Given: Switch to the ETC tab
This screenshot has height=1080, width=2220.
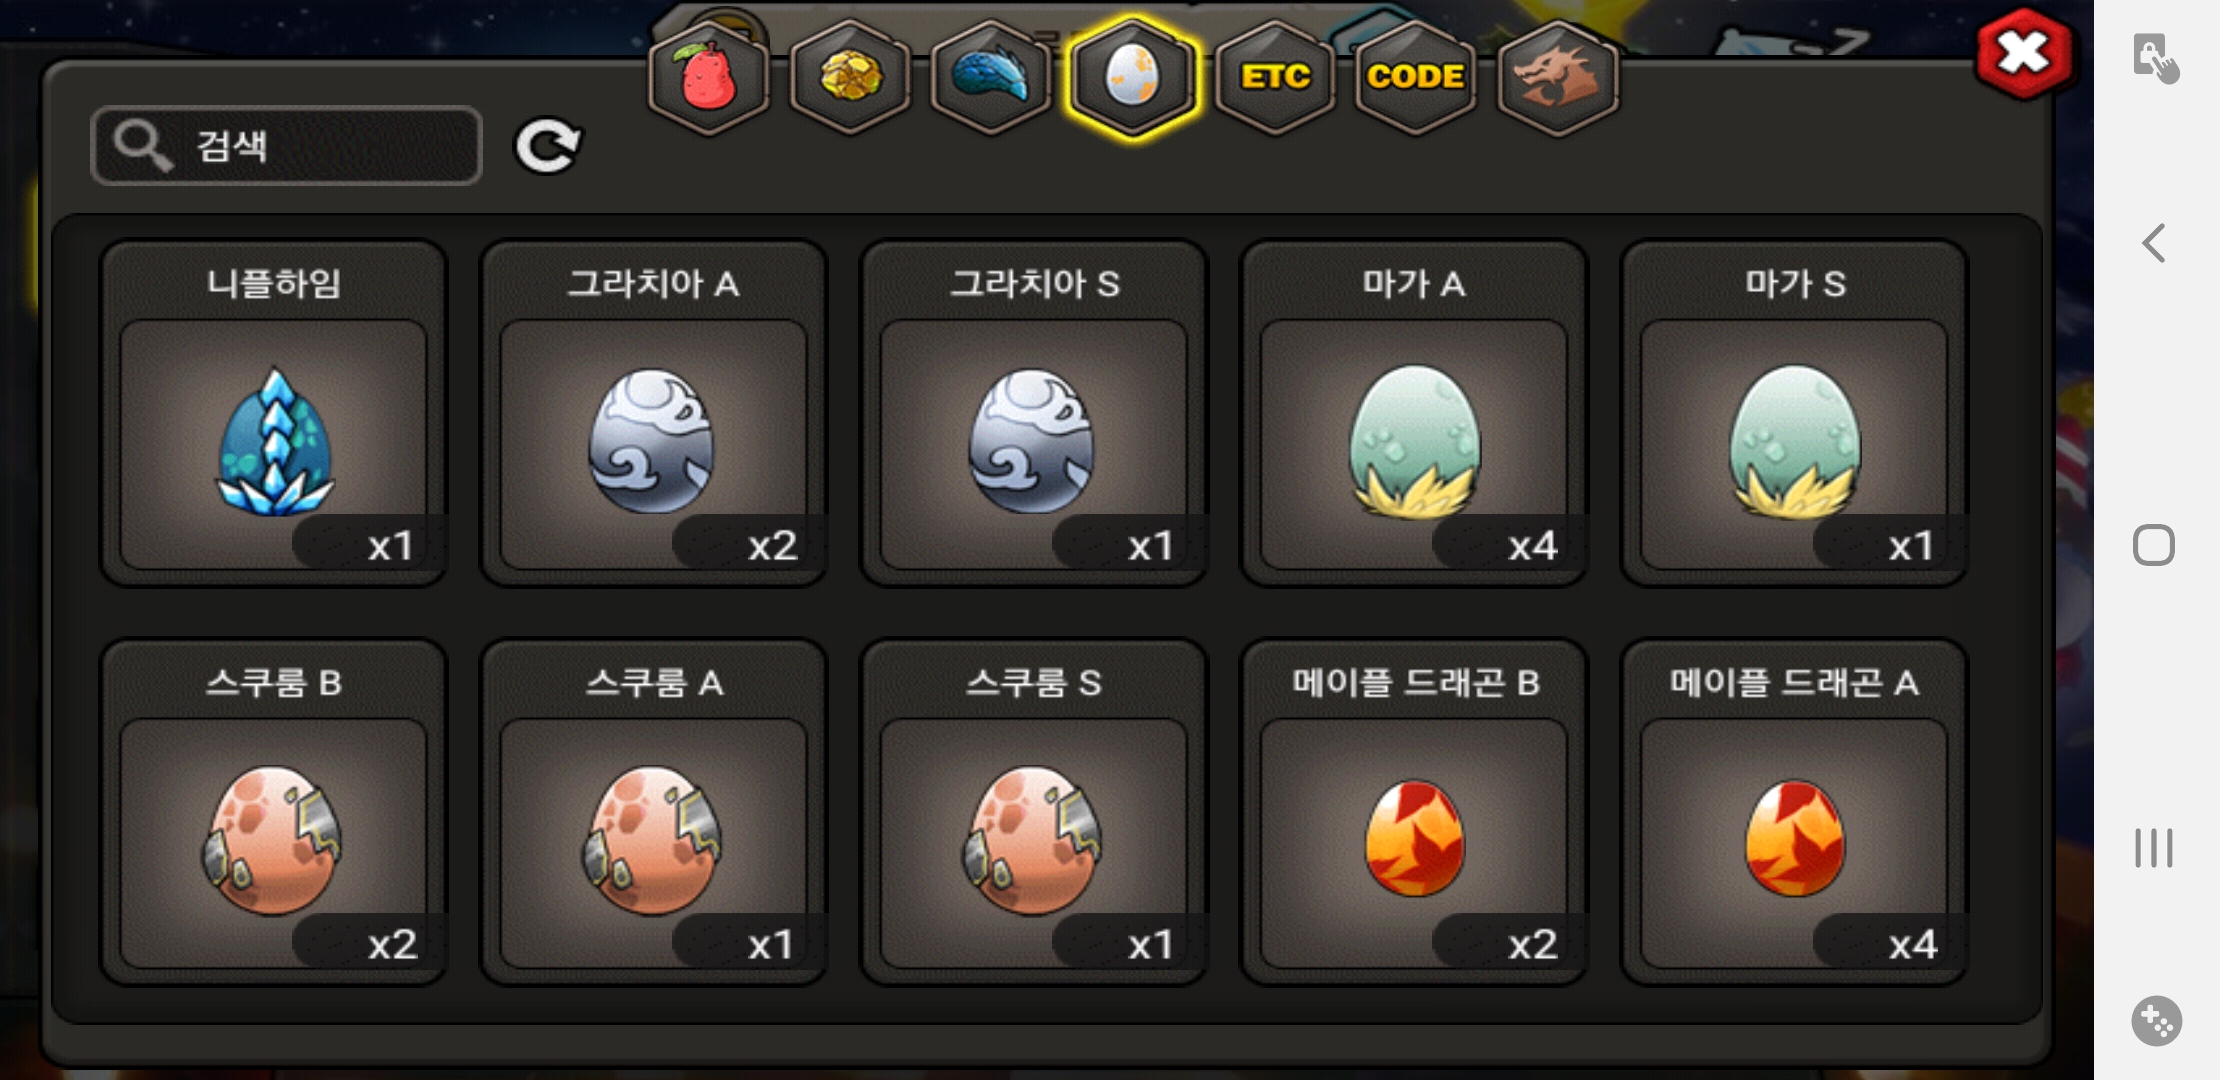Looking at the screenshot, I should (x=1275, y=78).
